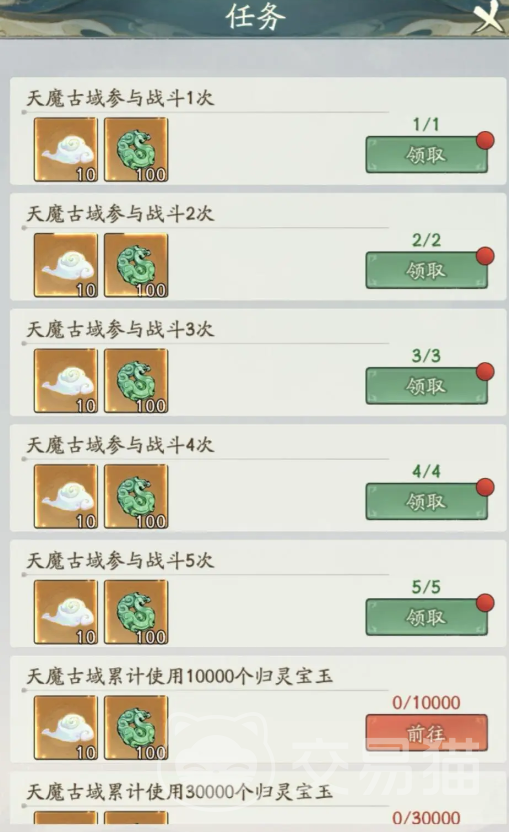Select jade dragon icon in 4-battle task
Image resolution: width=509 pixels, height=832 pixels.
point(136,497)
